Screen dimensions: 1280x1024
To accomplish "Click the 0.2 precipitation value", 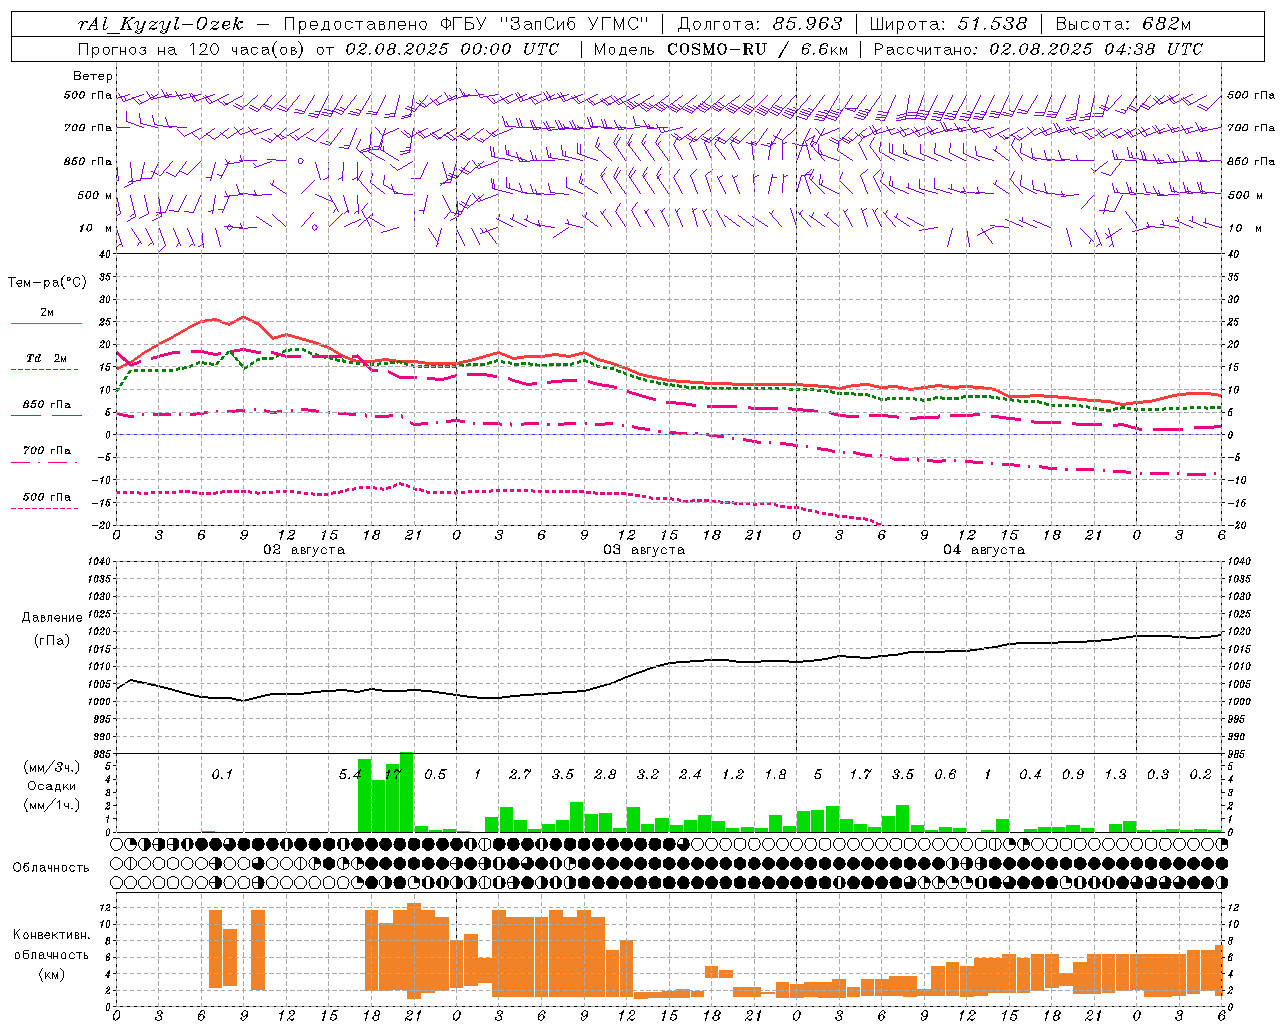I will 1200,774.
